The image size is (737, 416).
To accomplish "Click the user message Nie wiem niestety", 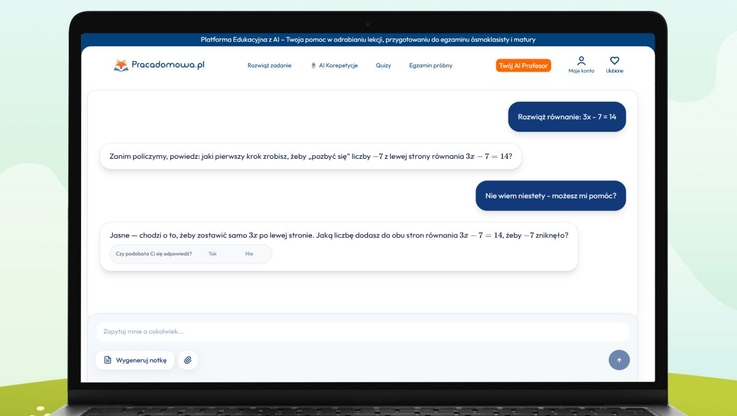I will pos(550,196).
